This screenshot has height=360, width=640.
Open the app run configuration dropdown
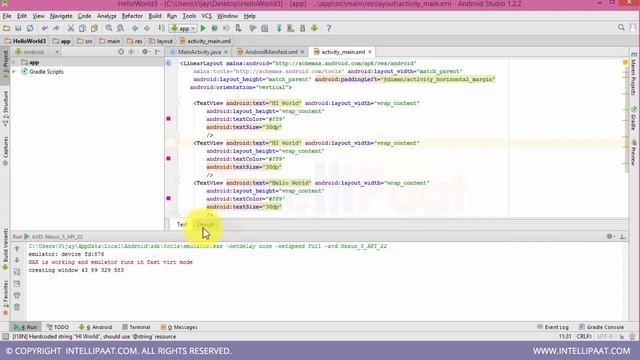pos(183,28)
